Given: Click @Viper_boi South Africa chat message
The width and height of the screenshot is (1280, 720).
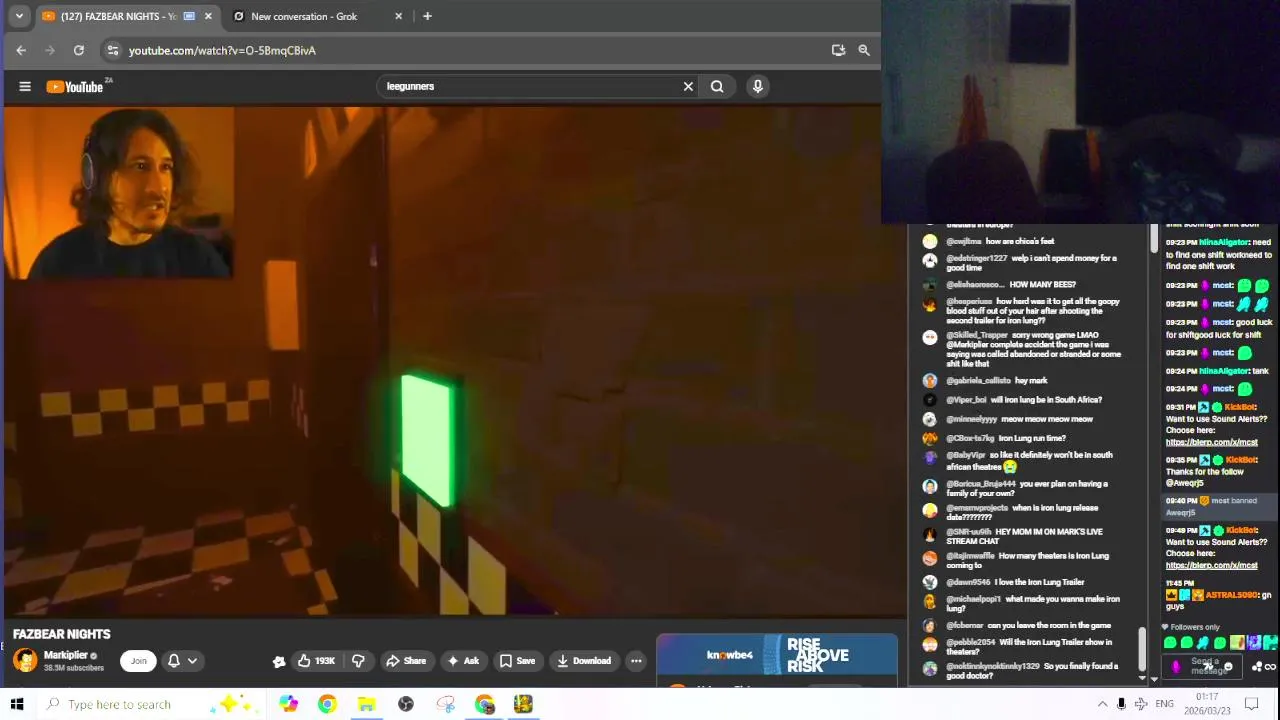Looking at the screenshot, I should click(1023, 400).
